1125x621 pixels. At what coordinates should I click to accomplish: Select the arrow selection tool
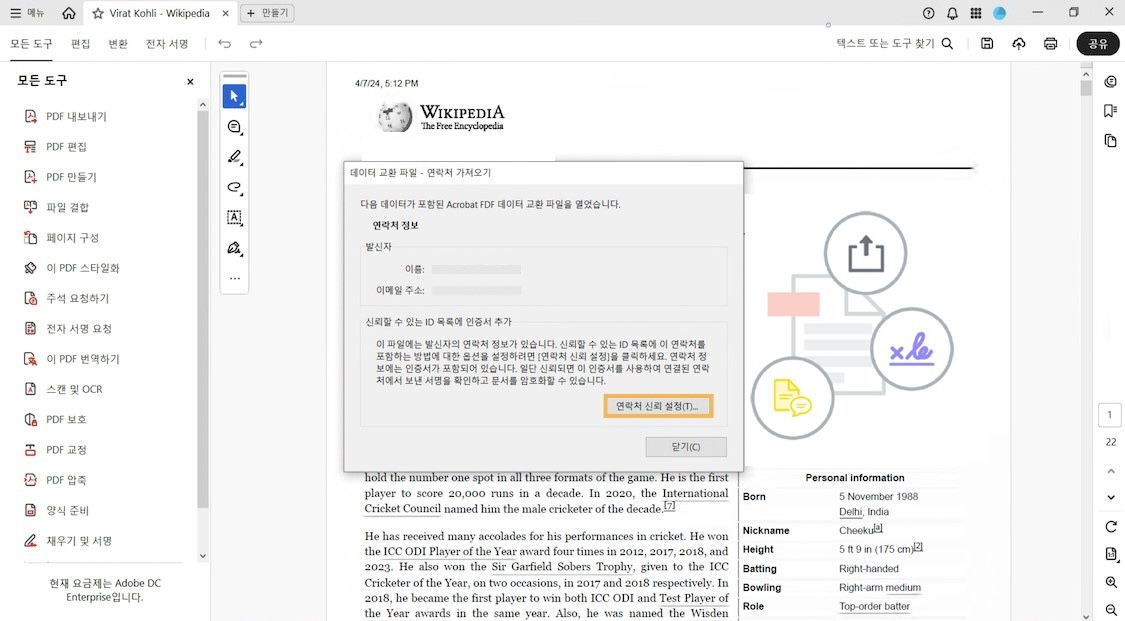pos(234,96)
